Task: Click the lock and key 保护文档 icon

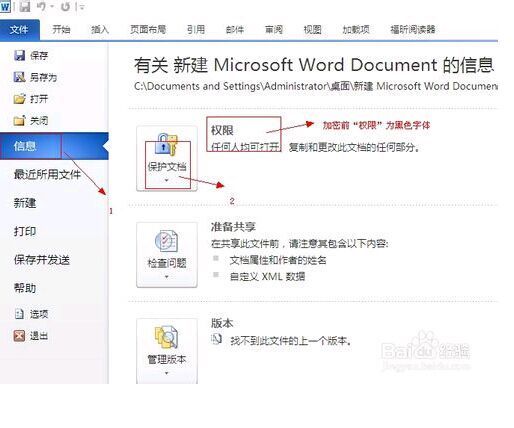Action: pyautogui.click(x=167, y=143)
